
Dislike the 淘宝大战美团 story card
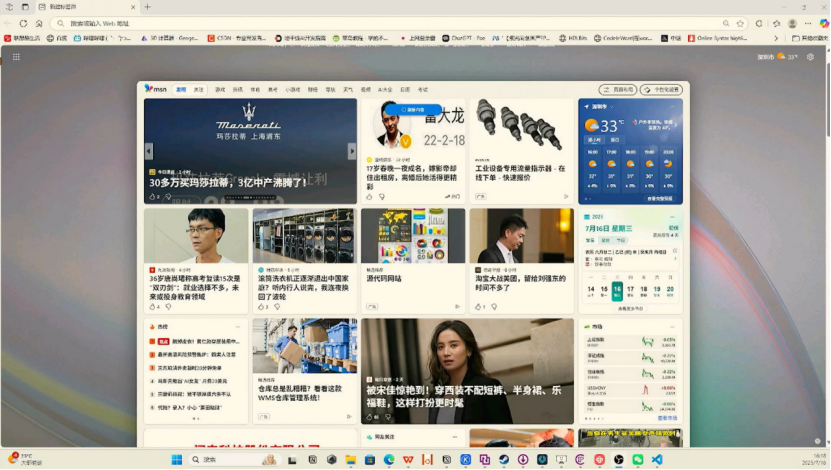click(494, 307)
